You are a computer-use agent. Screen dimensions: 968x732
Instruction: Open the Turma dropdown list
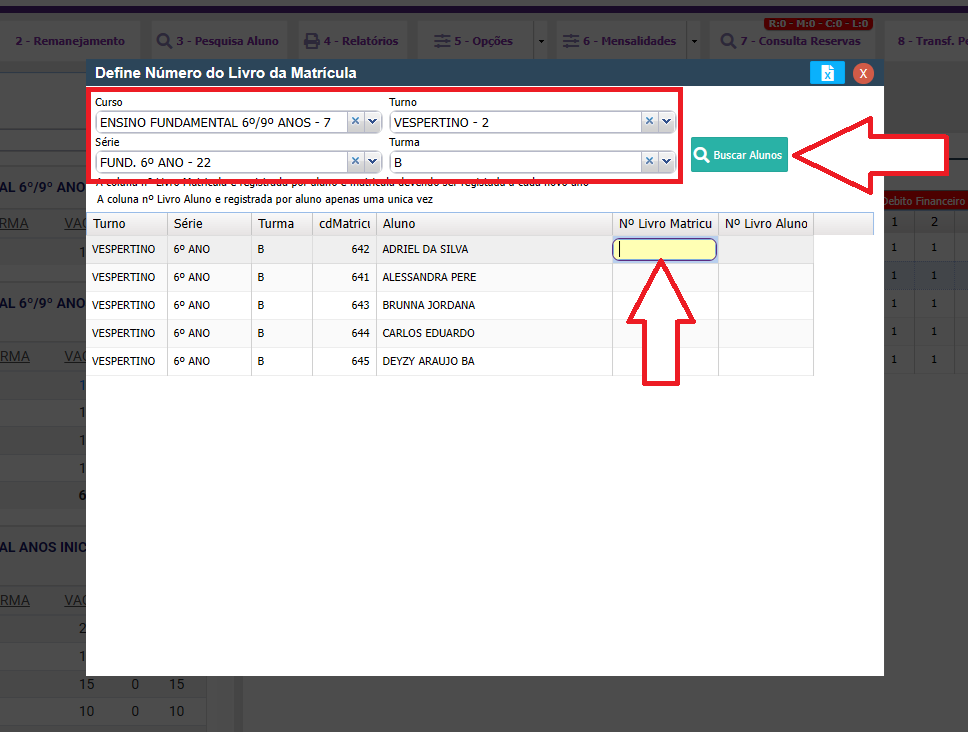click(667, 161)
